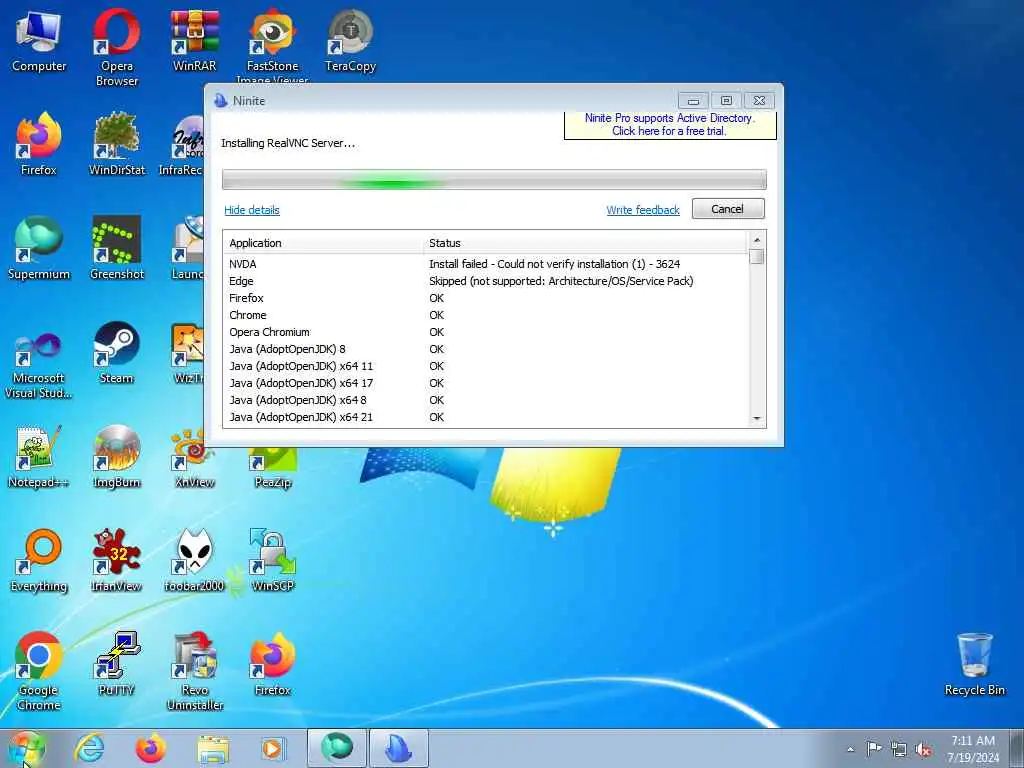Image resolution: width=1024 pixels, height=768 pixels.
Task: Click Ninite Pro free trial banner
Action: tap(670, 125)
